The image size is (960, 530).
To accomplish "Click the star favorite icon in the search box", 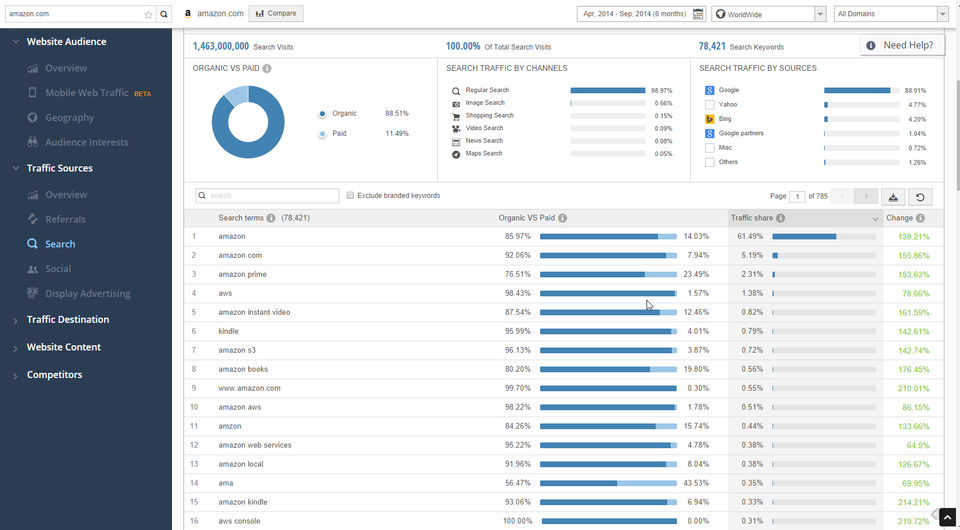I will pos(148,14).
